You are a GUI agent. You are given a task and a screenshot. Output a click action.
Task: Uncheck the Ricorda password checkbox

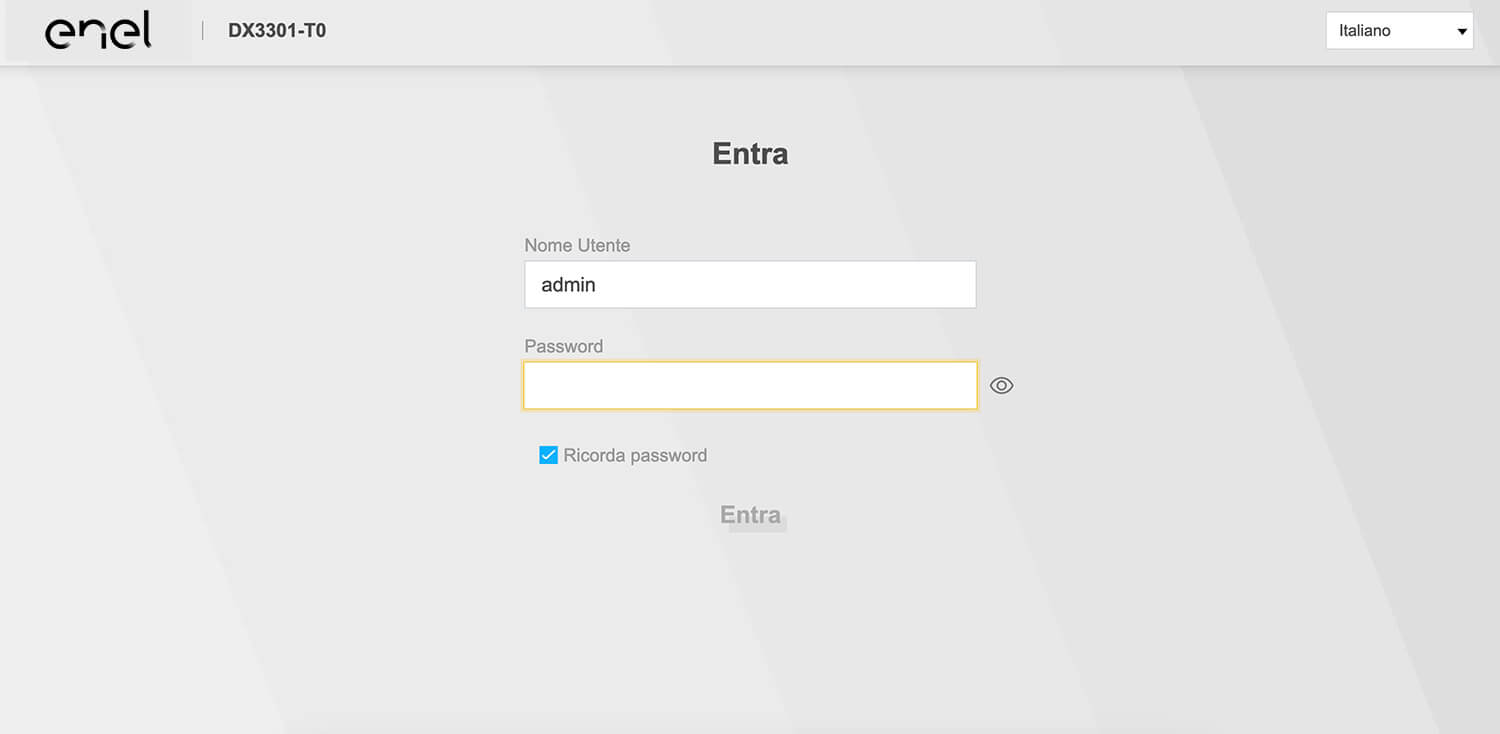pyautogui.click(x=548, y=456)
